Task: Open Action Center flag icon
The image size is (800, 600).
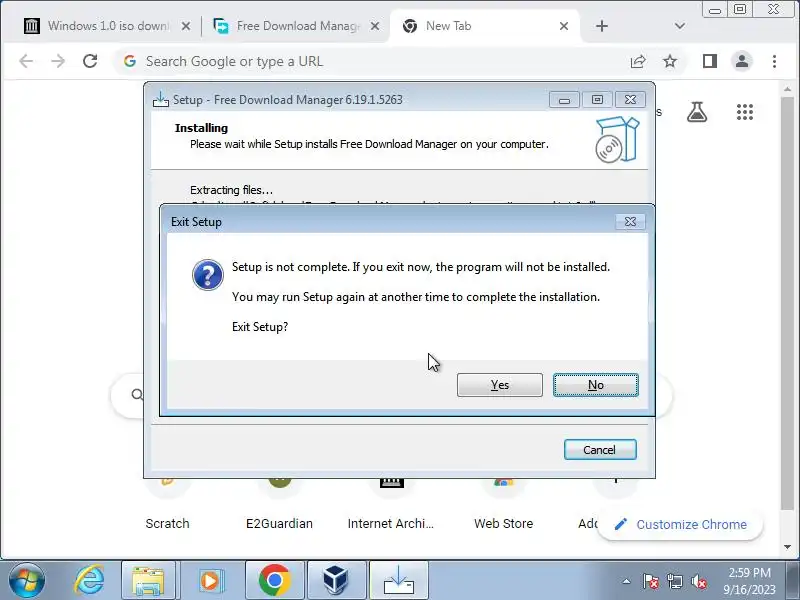Action: [651, 581]
